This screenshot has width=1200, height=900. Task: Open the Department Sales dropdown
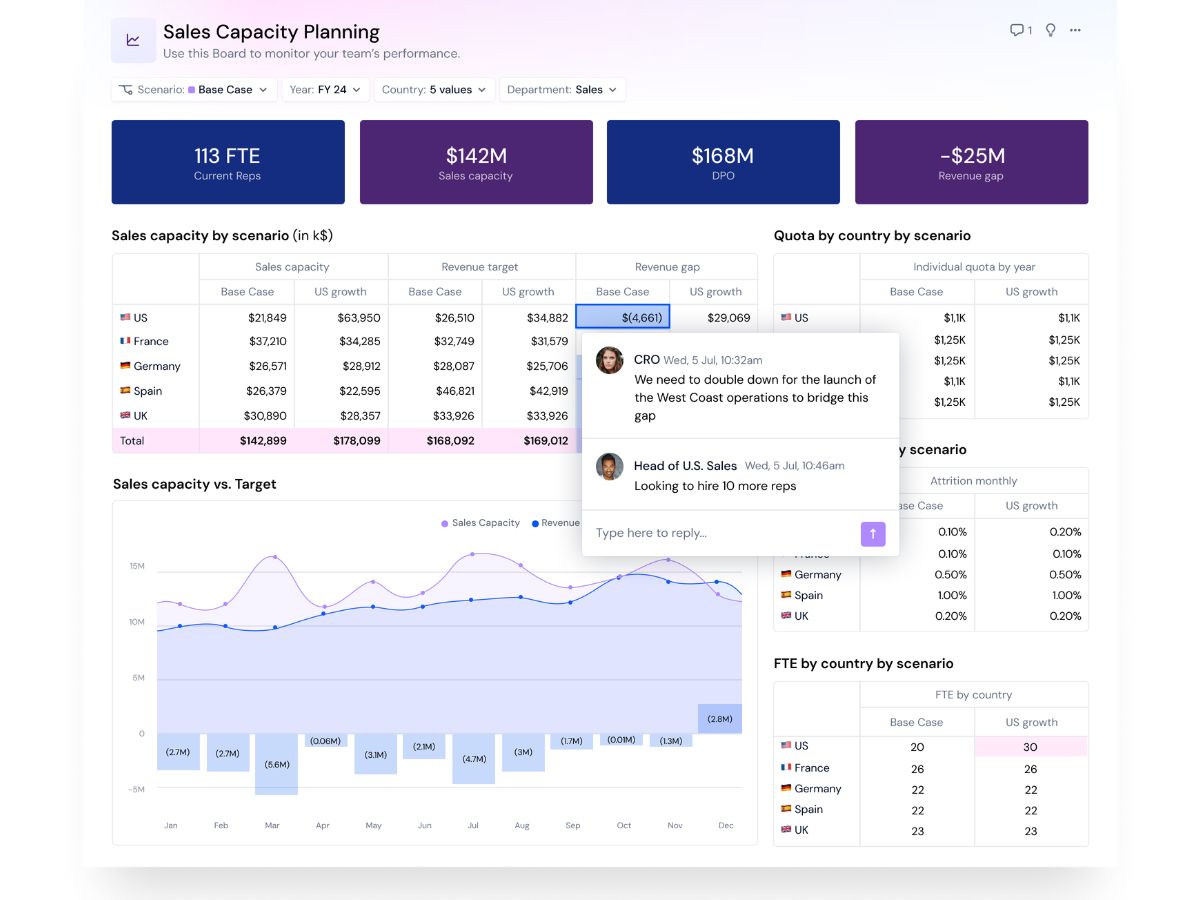coord(563,90)
